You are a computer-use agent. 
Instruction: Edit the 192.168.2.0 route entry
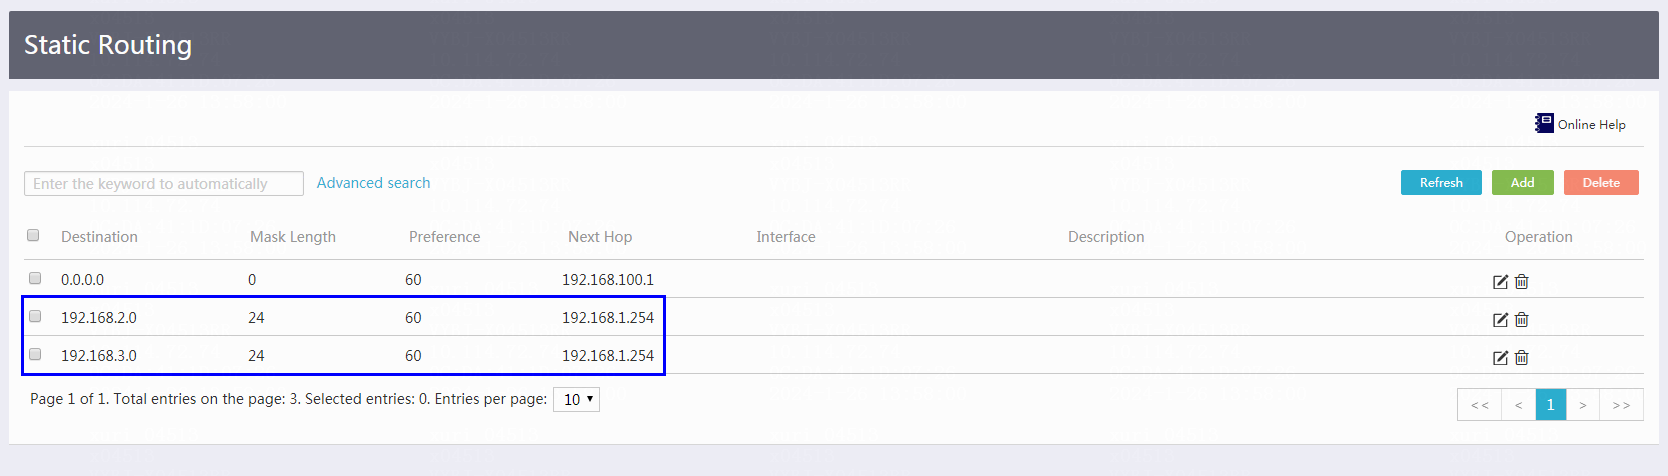[1500, 320]
